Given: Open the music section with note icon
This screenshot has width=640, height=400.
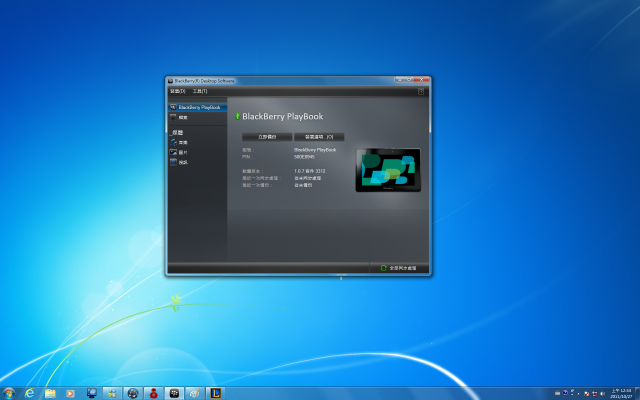Looking at the screenshot, I should pos(198,142).
